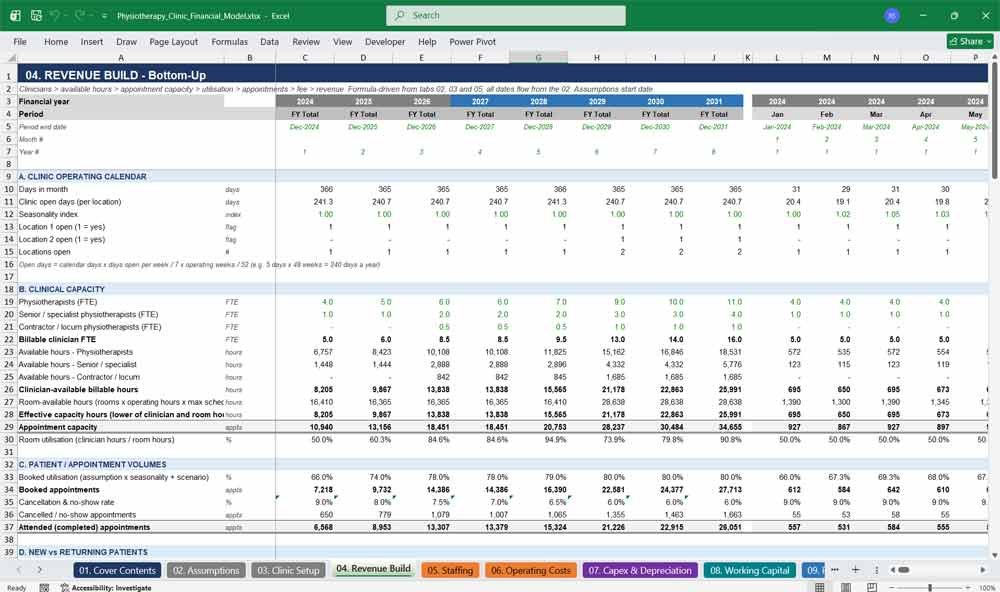The width and height of the screenshot is (1000, 592).
Task: Open the Formulas ribbon tab
Action: point(230,41)
